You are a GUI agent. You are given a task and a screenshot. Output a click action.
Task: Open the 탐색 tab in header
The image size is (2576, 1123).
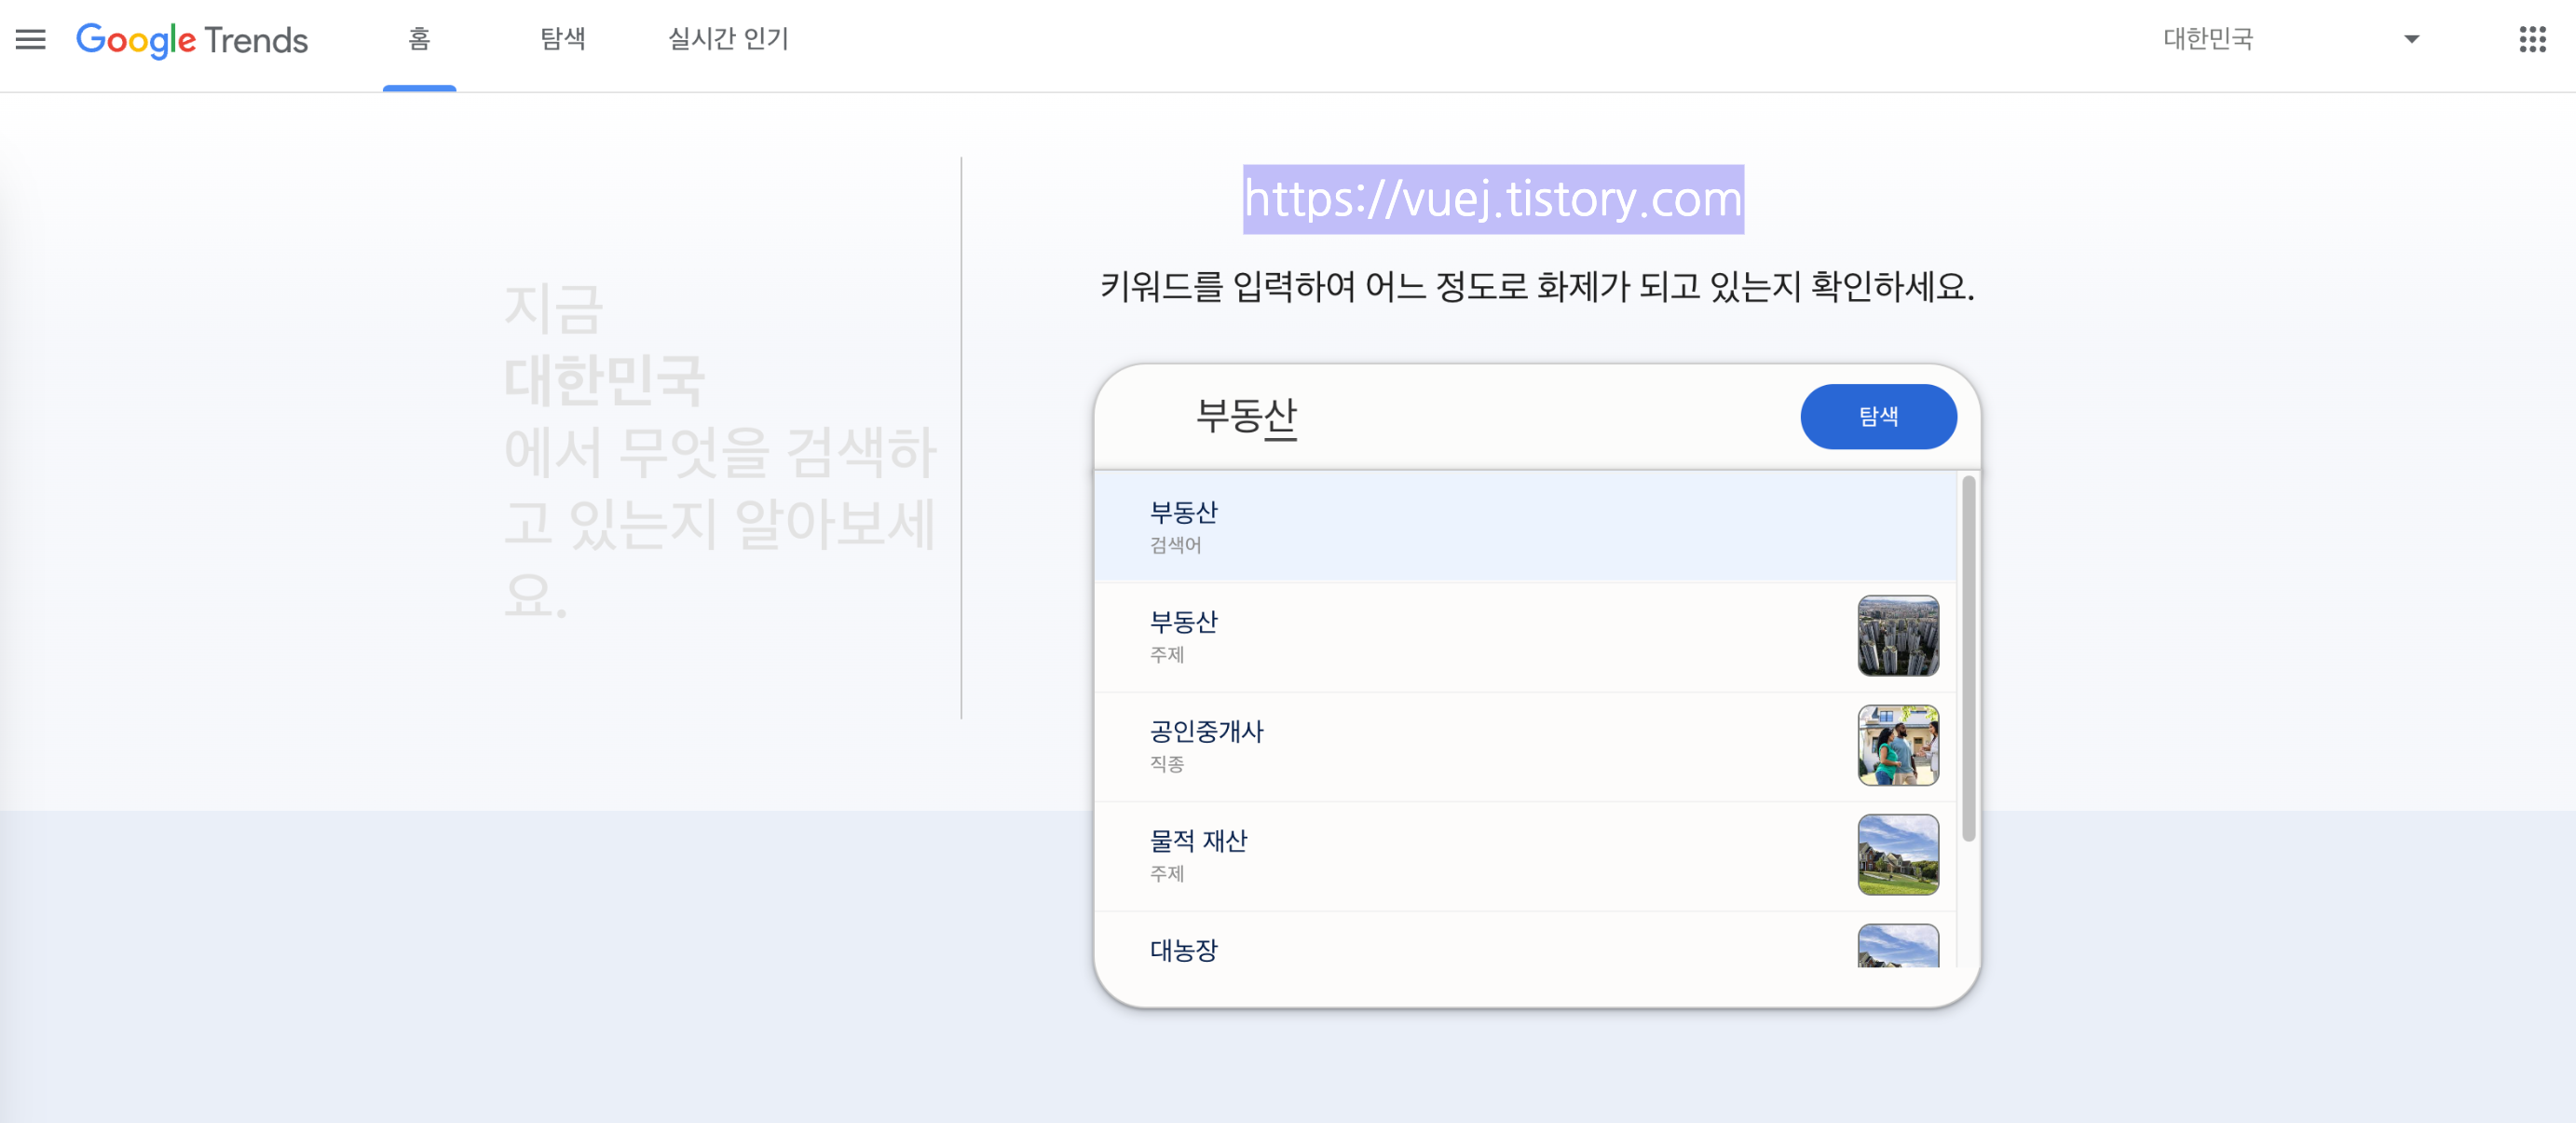[562, 39]
